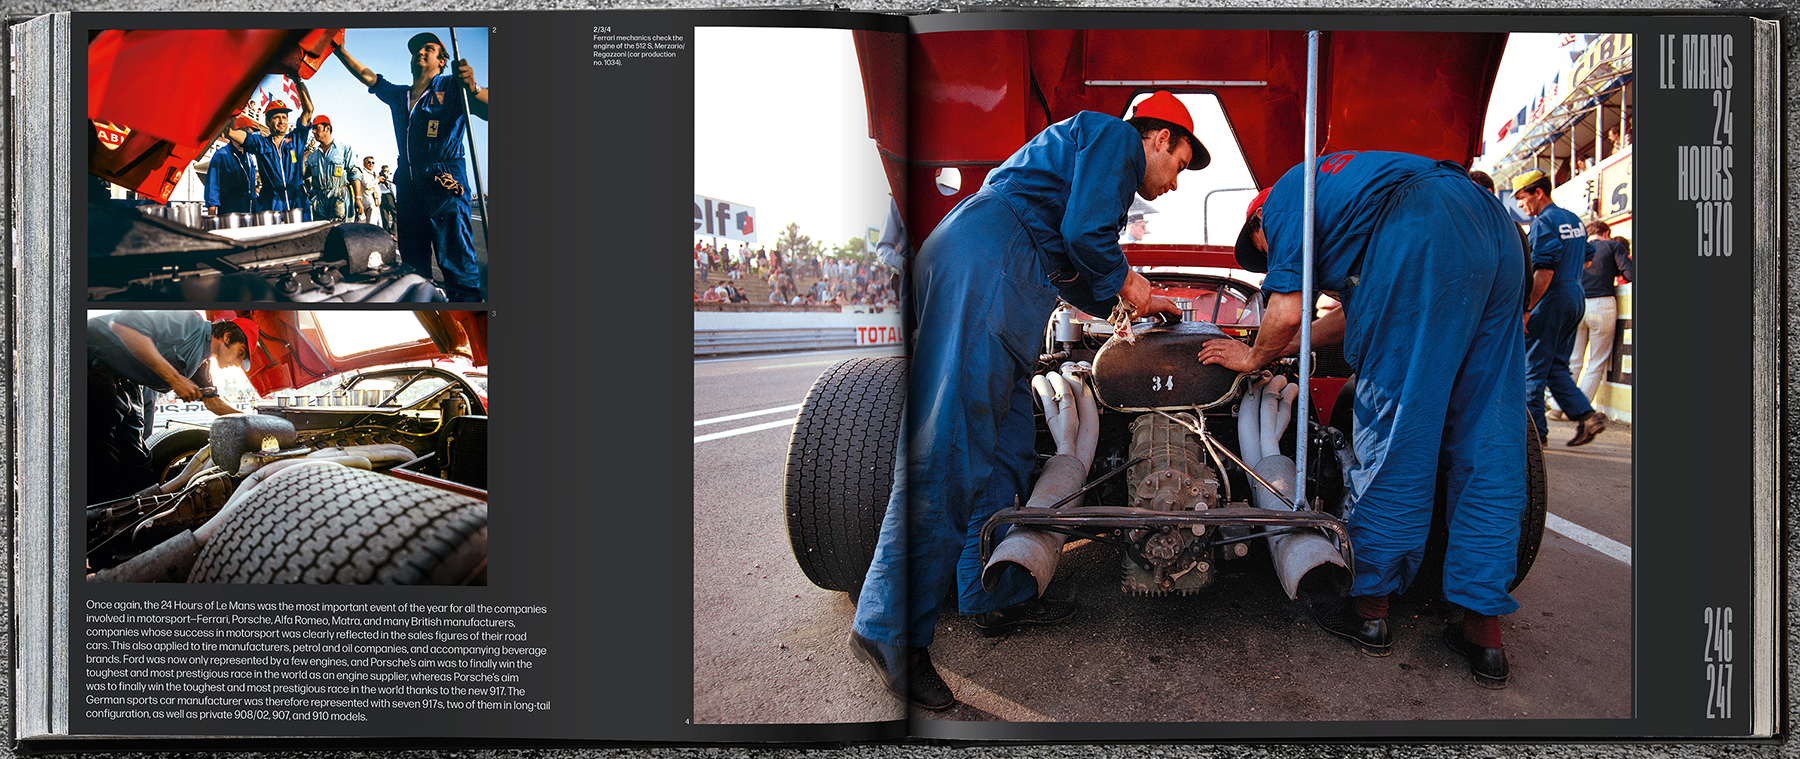Open the photo of a mechanic beside the large tire
This screenshot has height=759, width=1800.
287,447
